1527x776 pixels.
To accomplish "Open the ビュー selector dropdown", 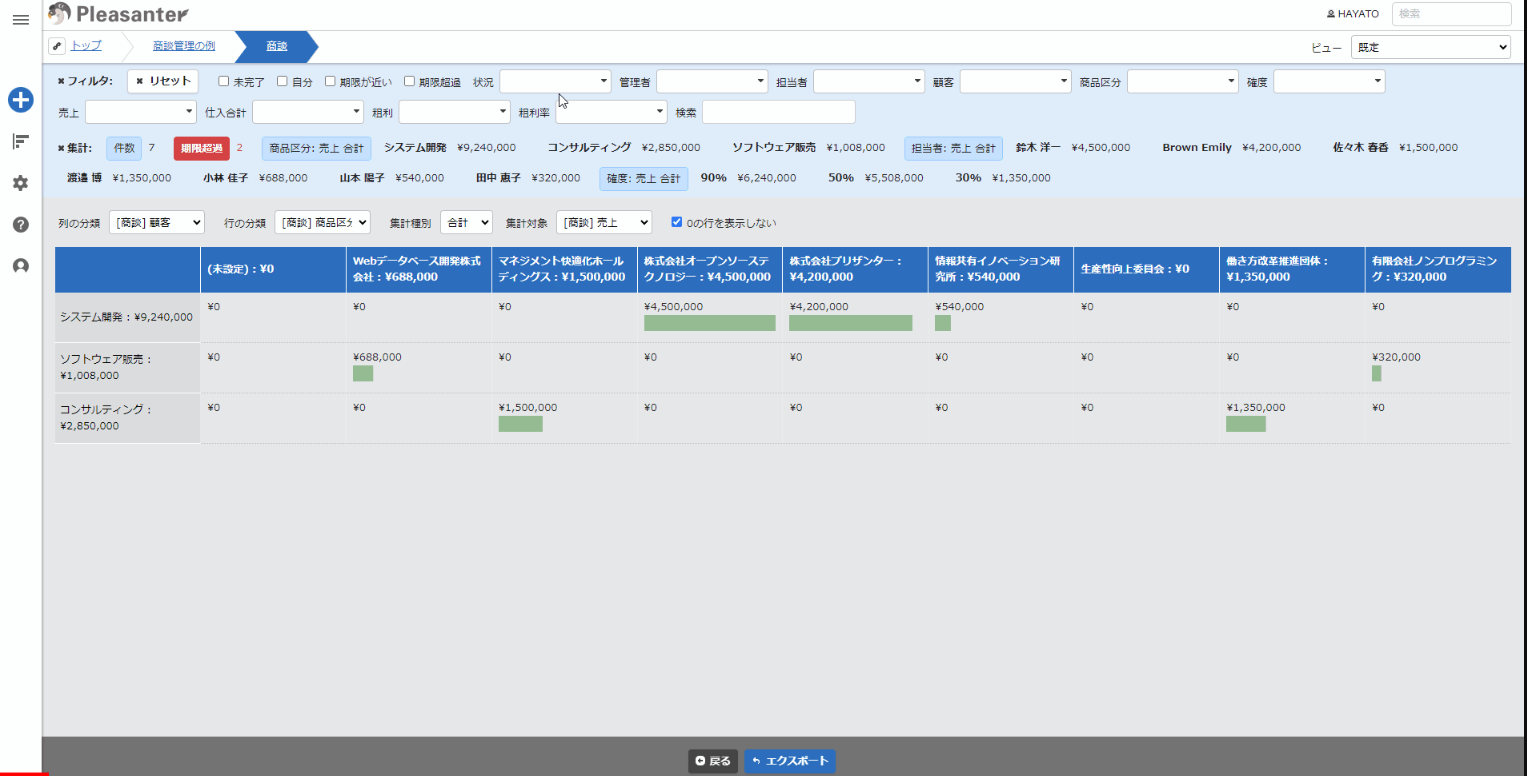I will click(1430, 47).
